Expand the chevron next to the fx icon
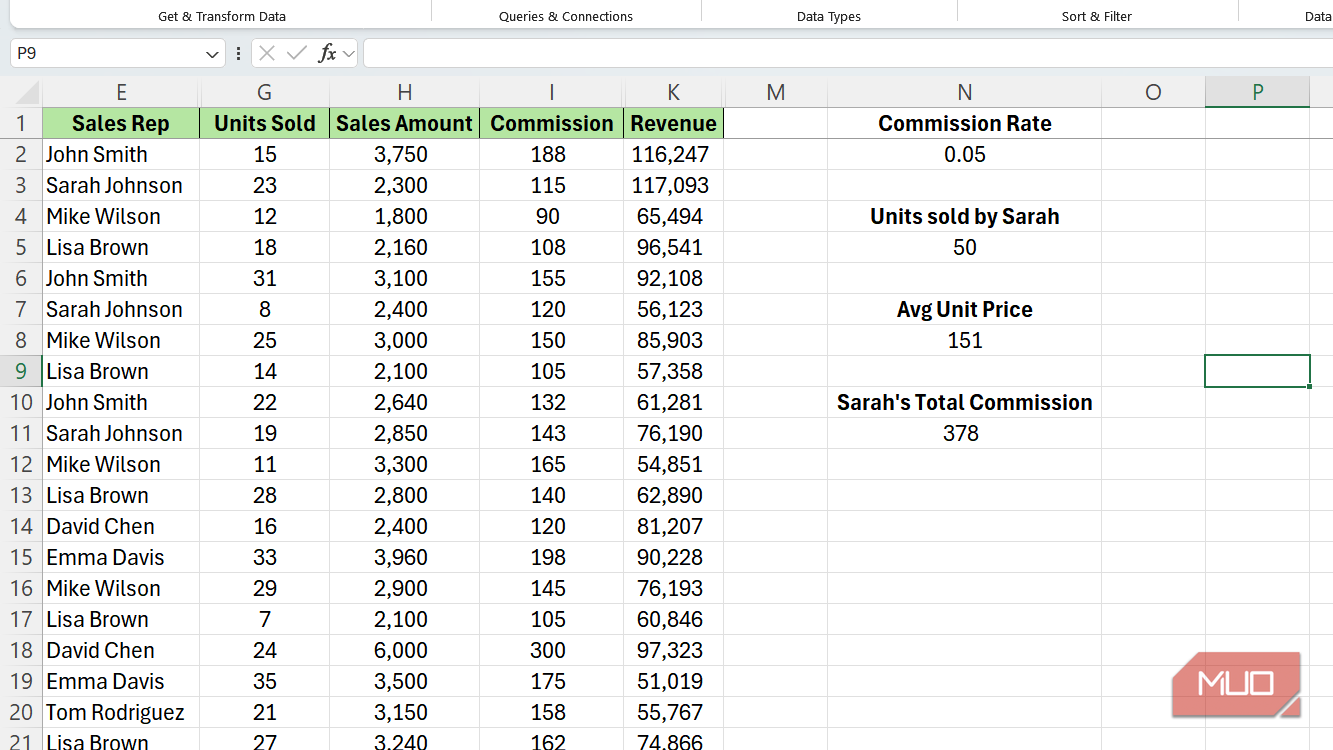The width and height of the screenshot is (1333, 750). coord(349,54)
